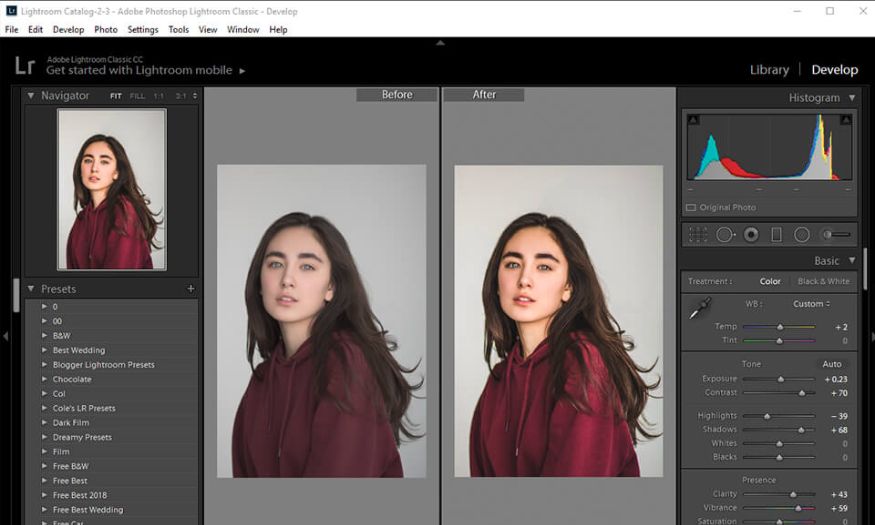Open the Photo menu
The width and height of the screenshot is (875, 525).
pos(105,30)
